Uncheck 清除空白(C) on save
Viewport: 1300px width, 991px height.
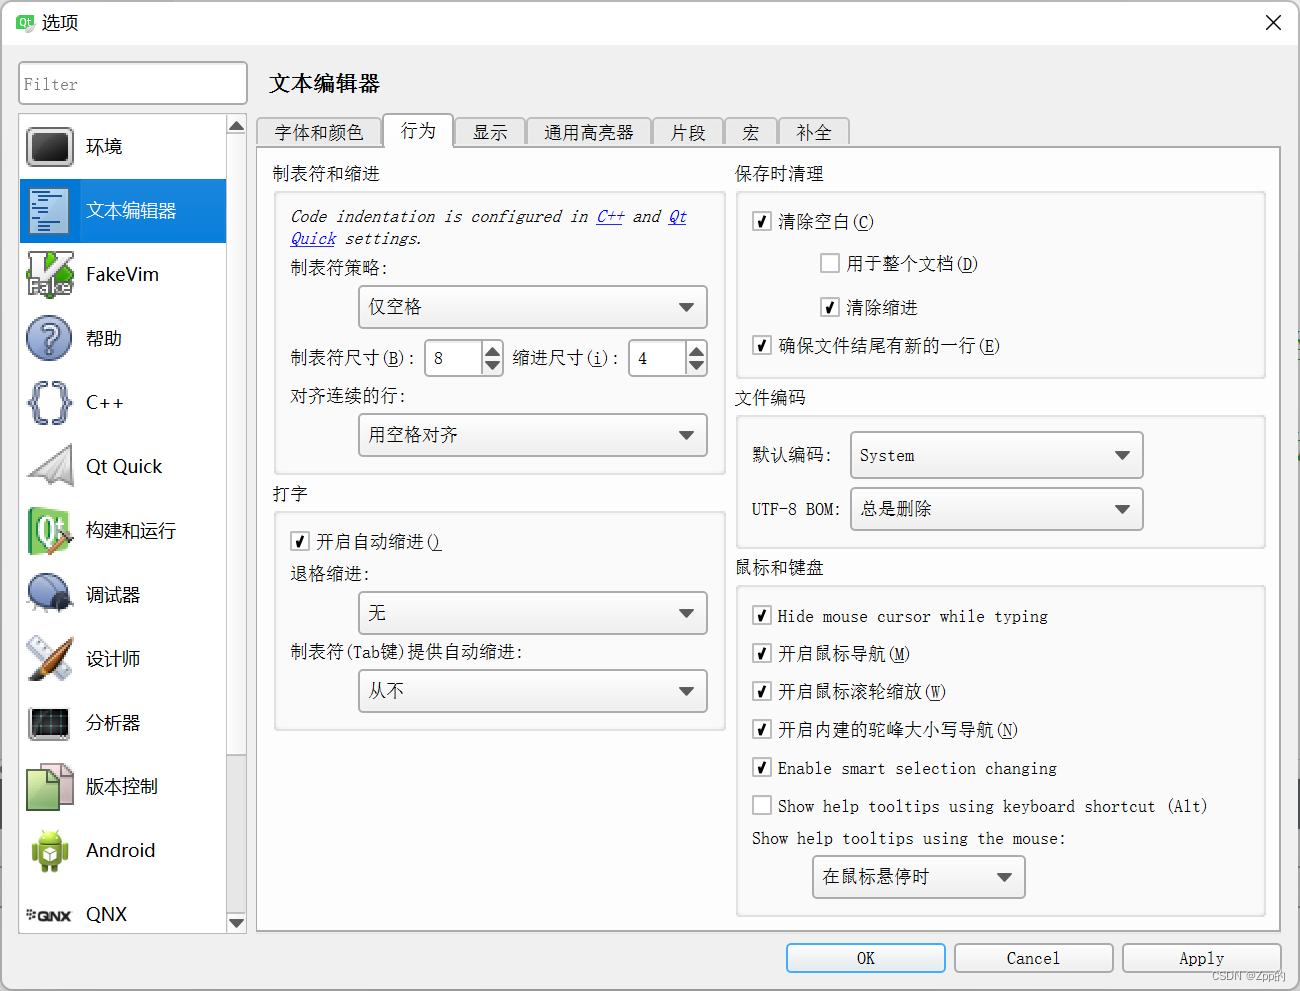pyautogui.click(x=761, y=221)
